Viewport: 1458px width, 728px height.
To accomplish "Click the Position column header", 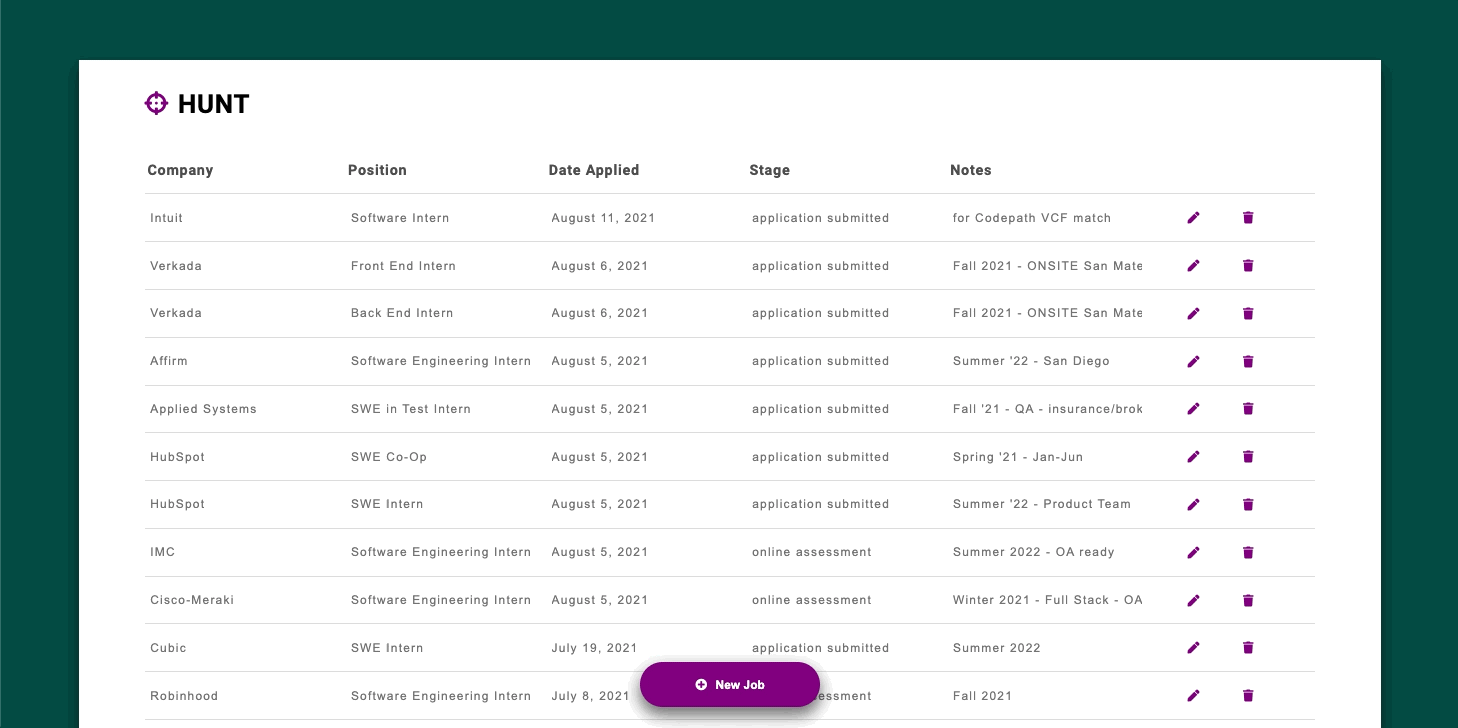I will (x=377, y=170).
